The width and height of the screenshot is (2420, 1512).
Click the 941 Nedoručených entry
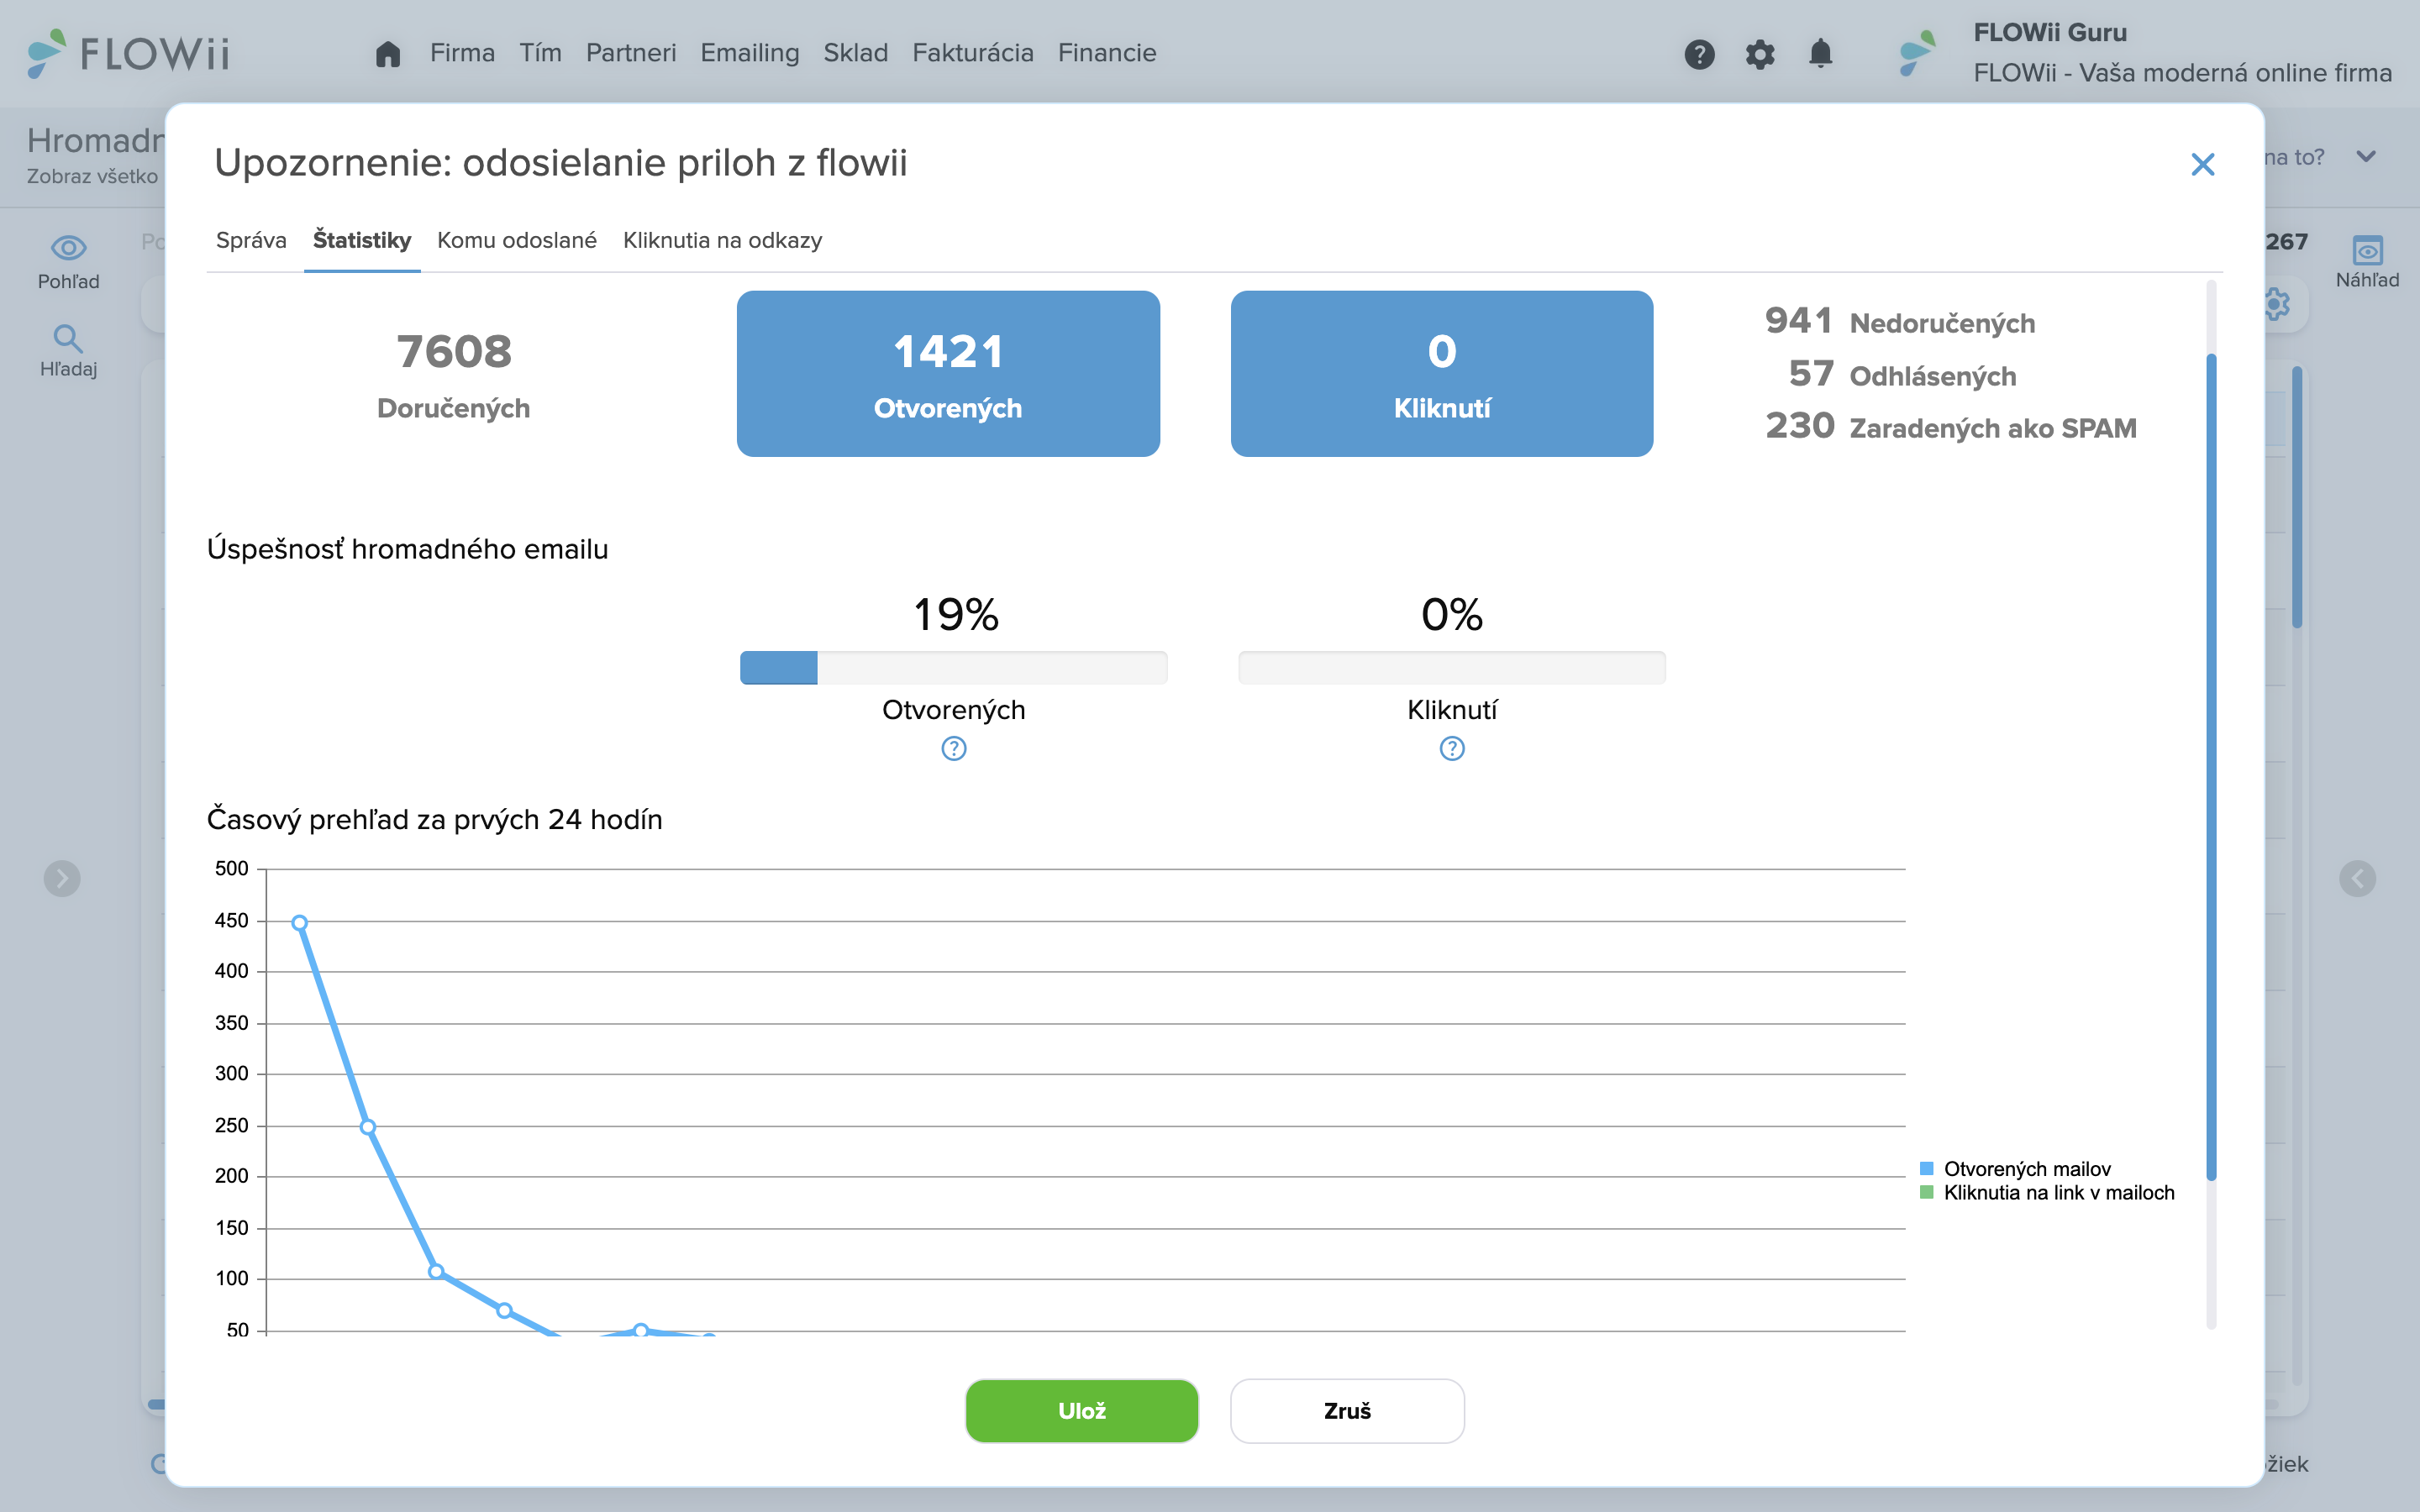(1900, 322)
